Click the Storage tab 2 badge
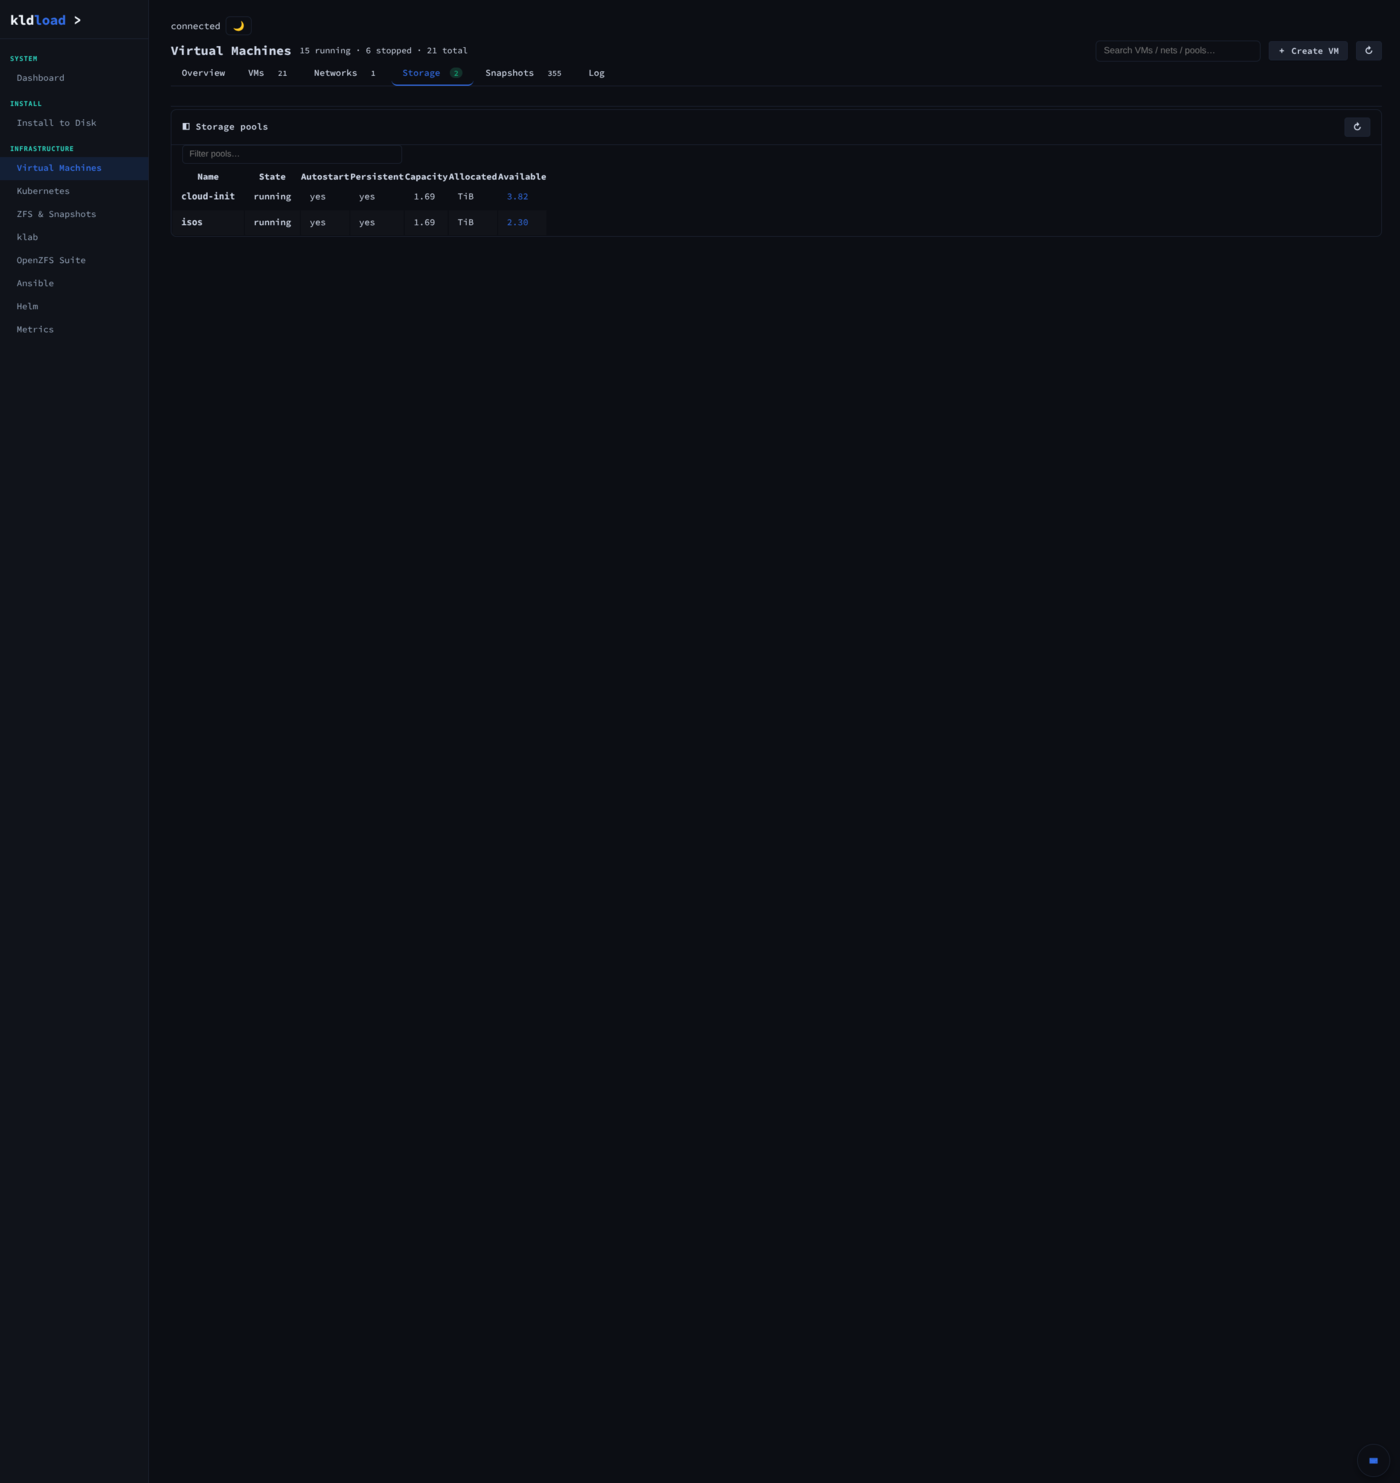The height and width of the screenshot is (1483, 1400). pyautogui.click(x=455, y=73)
